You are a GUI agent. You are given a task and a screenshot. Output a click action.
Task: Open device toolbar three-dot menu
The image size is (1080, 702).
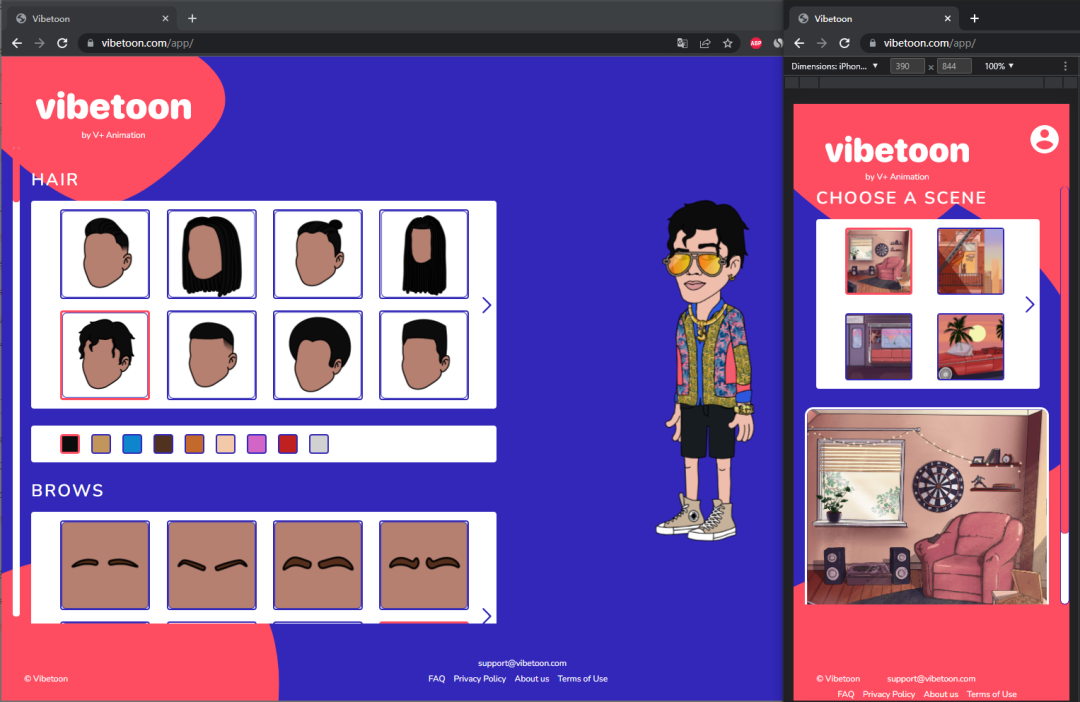[1066, 66]
